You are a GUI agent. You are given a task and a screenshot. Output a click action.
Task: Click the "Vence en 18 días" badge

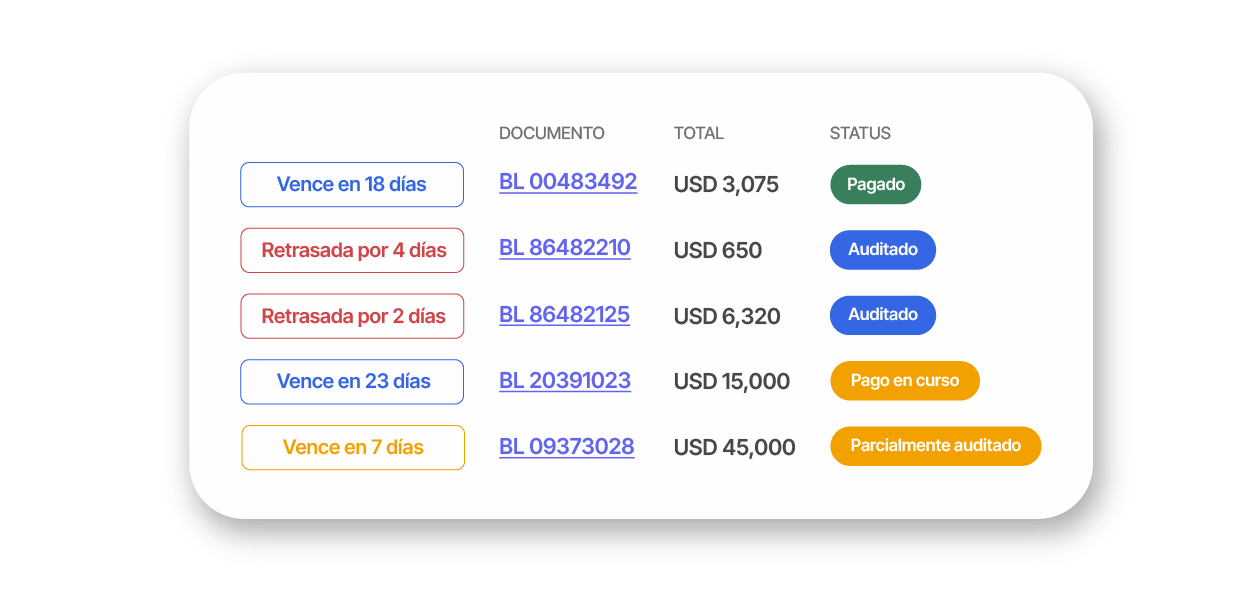coord(351,185)
